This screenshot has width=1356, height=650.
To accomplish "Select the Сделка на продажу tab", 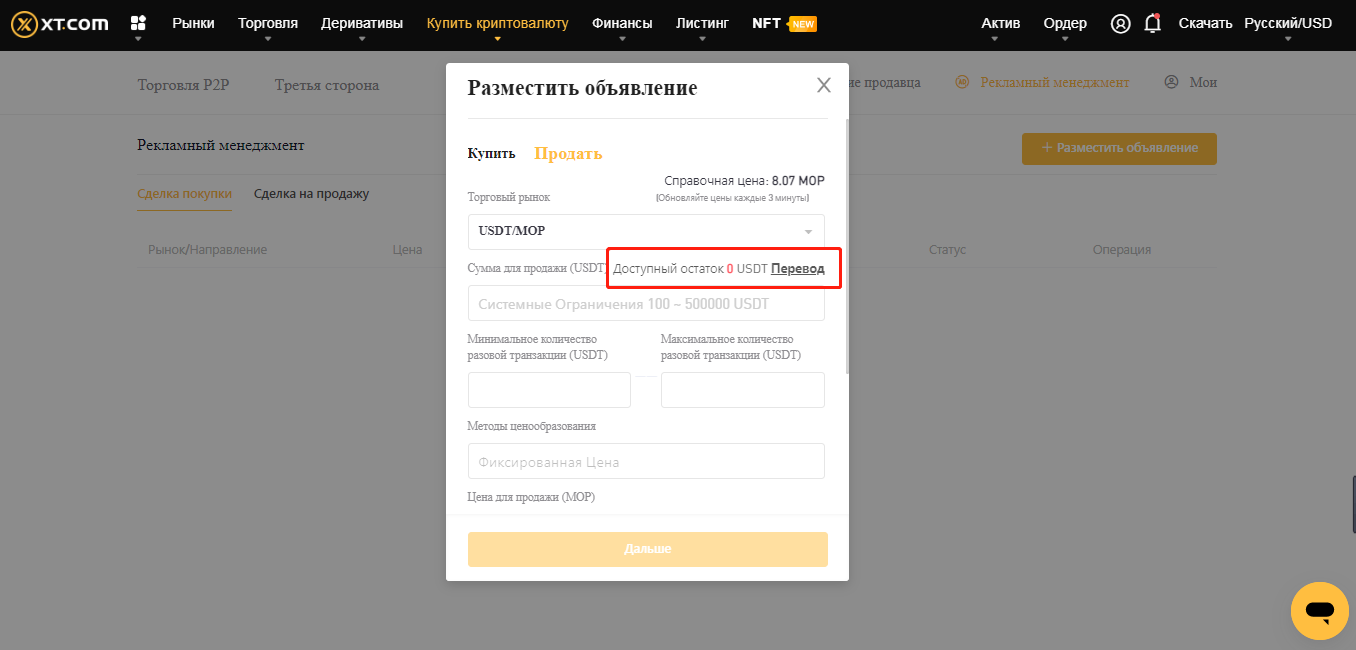I will 311,193.
